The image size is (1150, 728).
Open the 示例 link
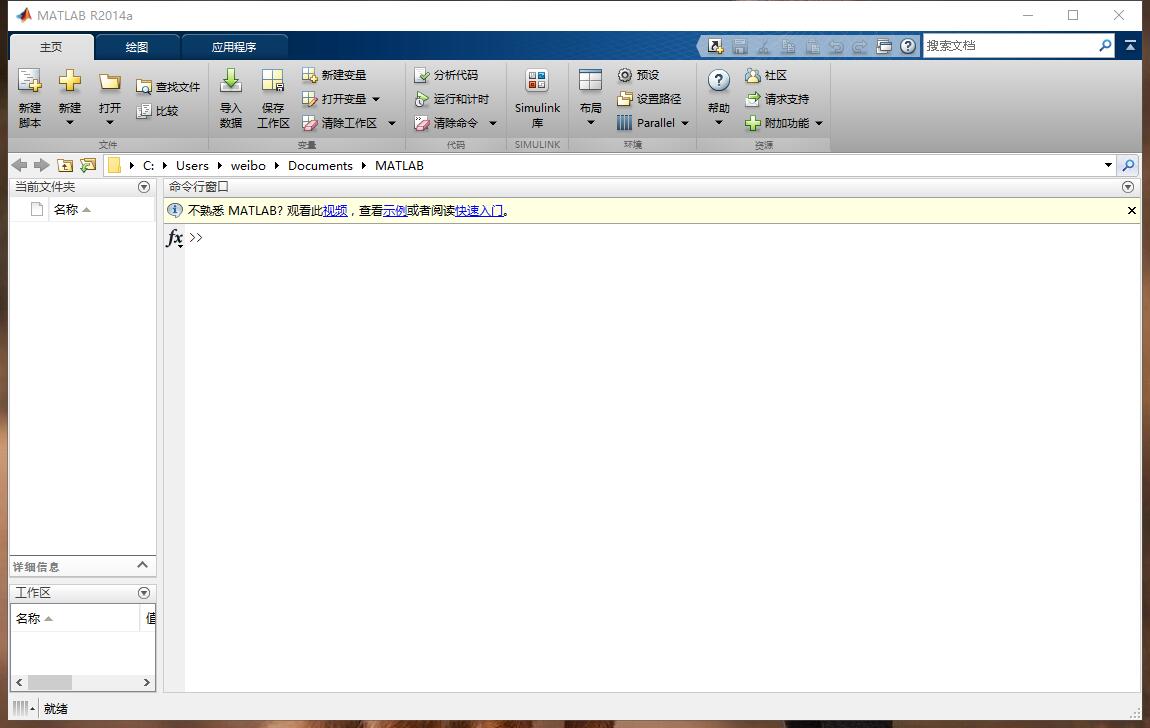pos(395,211)
